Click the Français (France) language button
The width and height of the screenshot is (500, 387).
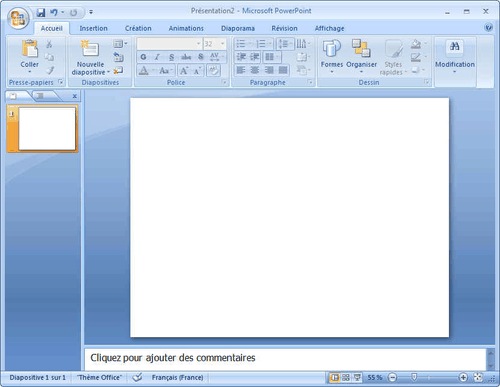(177, 377)
